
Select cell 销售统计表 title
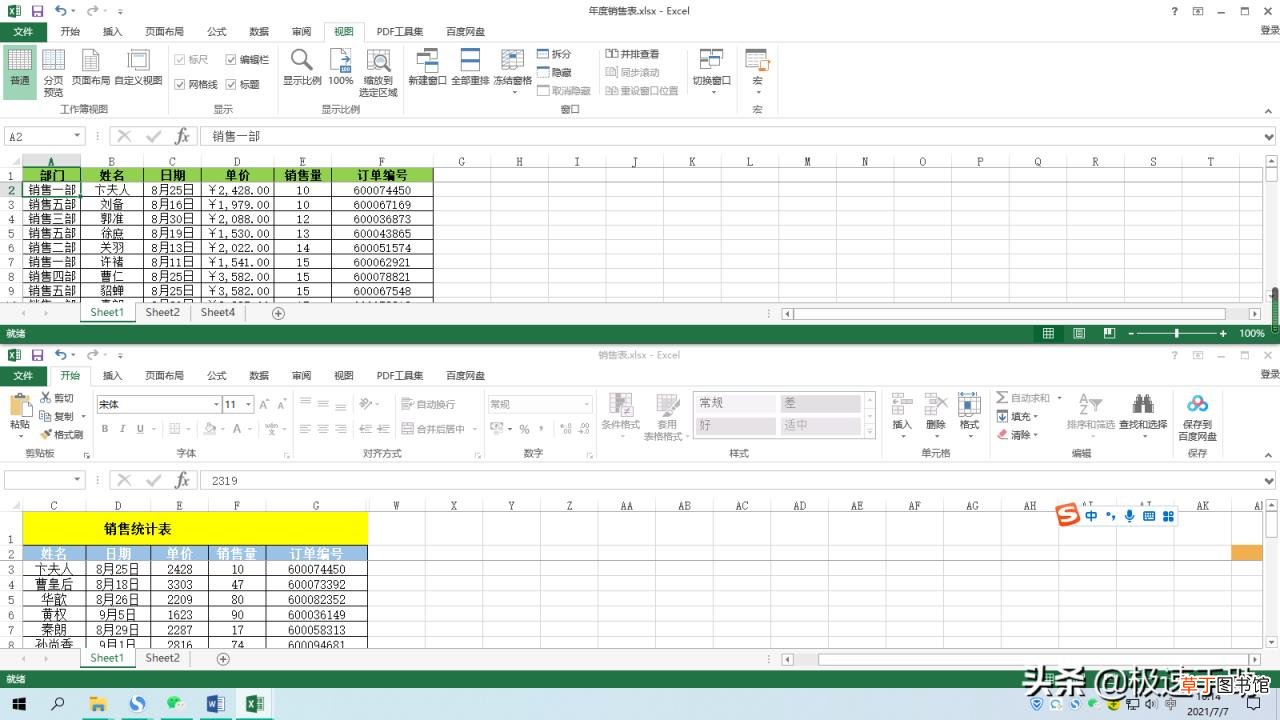[x=195, y=528]
